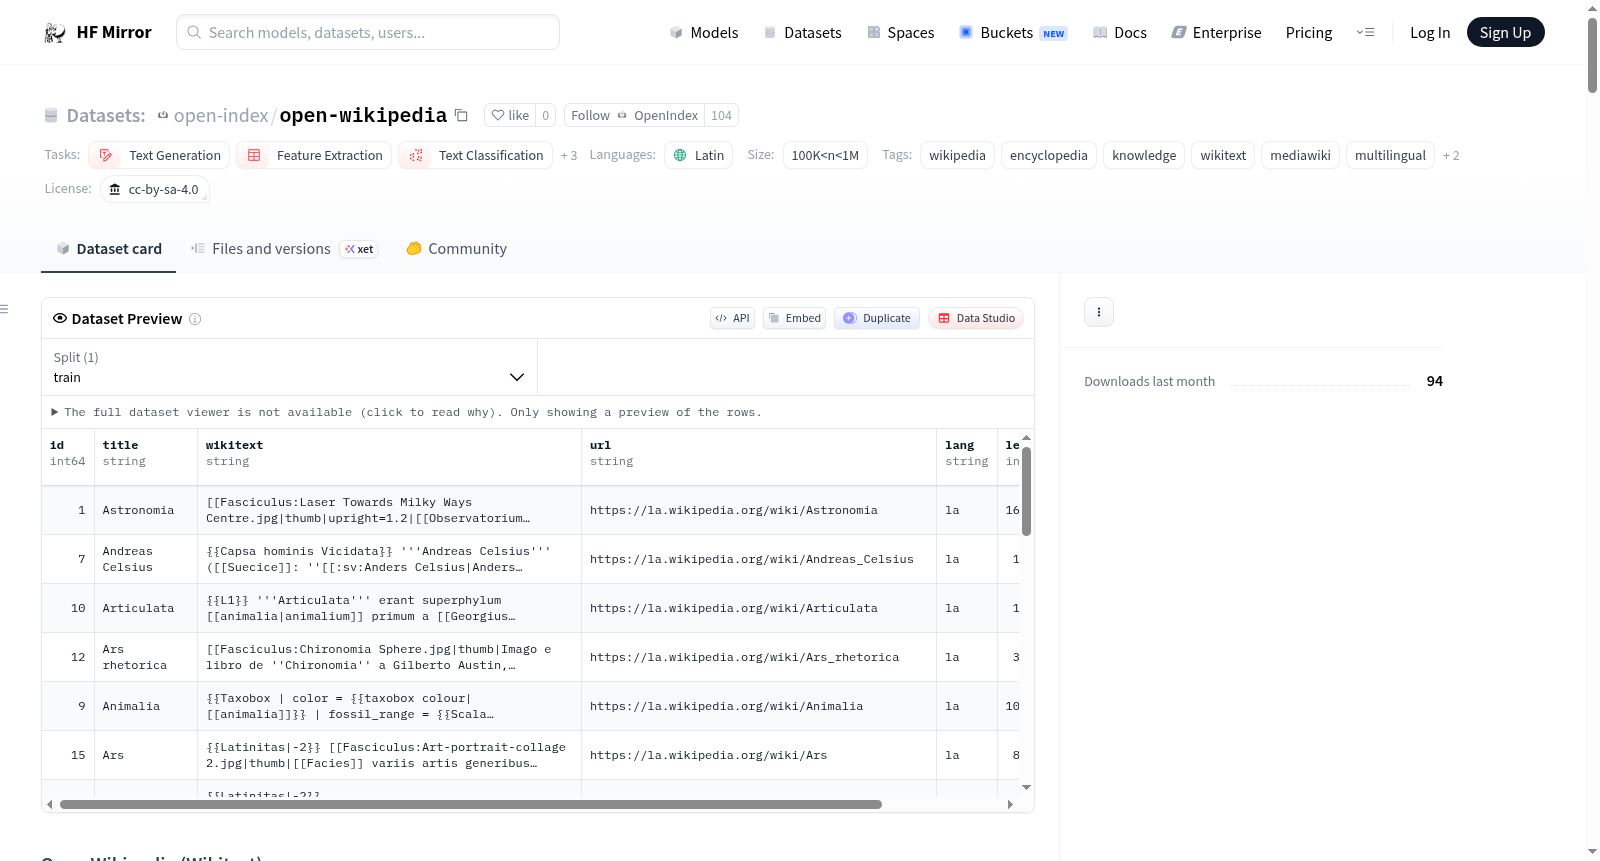Image resolution: width=1600 pixels, height=861 pixels.
Task: Open the open-index organization link
Action: (221, 116)
